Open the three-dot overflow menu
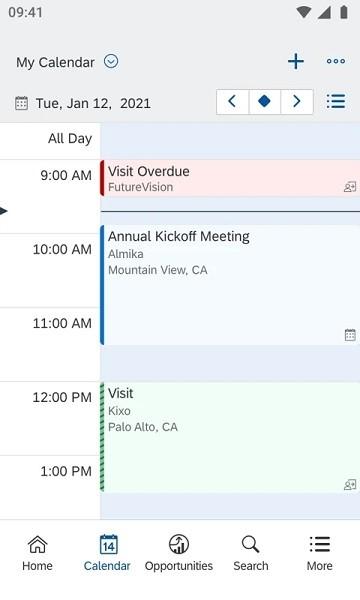 [336, 61]
